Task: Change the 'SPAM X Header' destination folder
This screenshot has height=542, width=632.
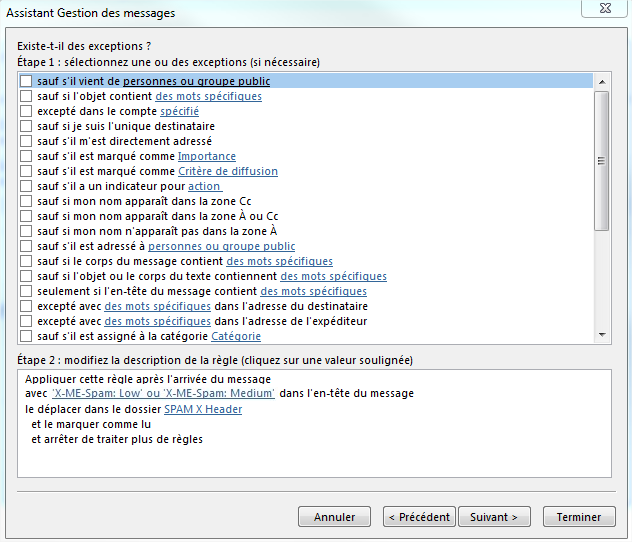Action: [x=203, y=409]
